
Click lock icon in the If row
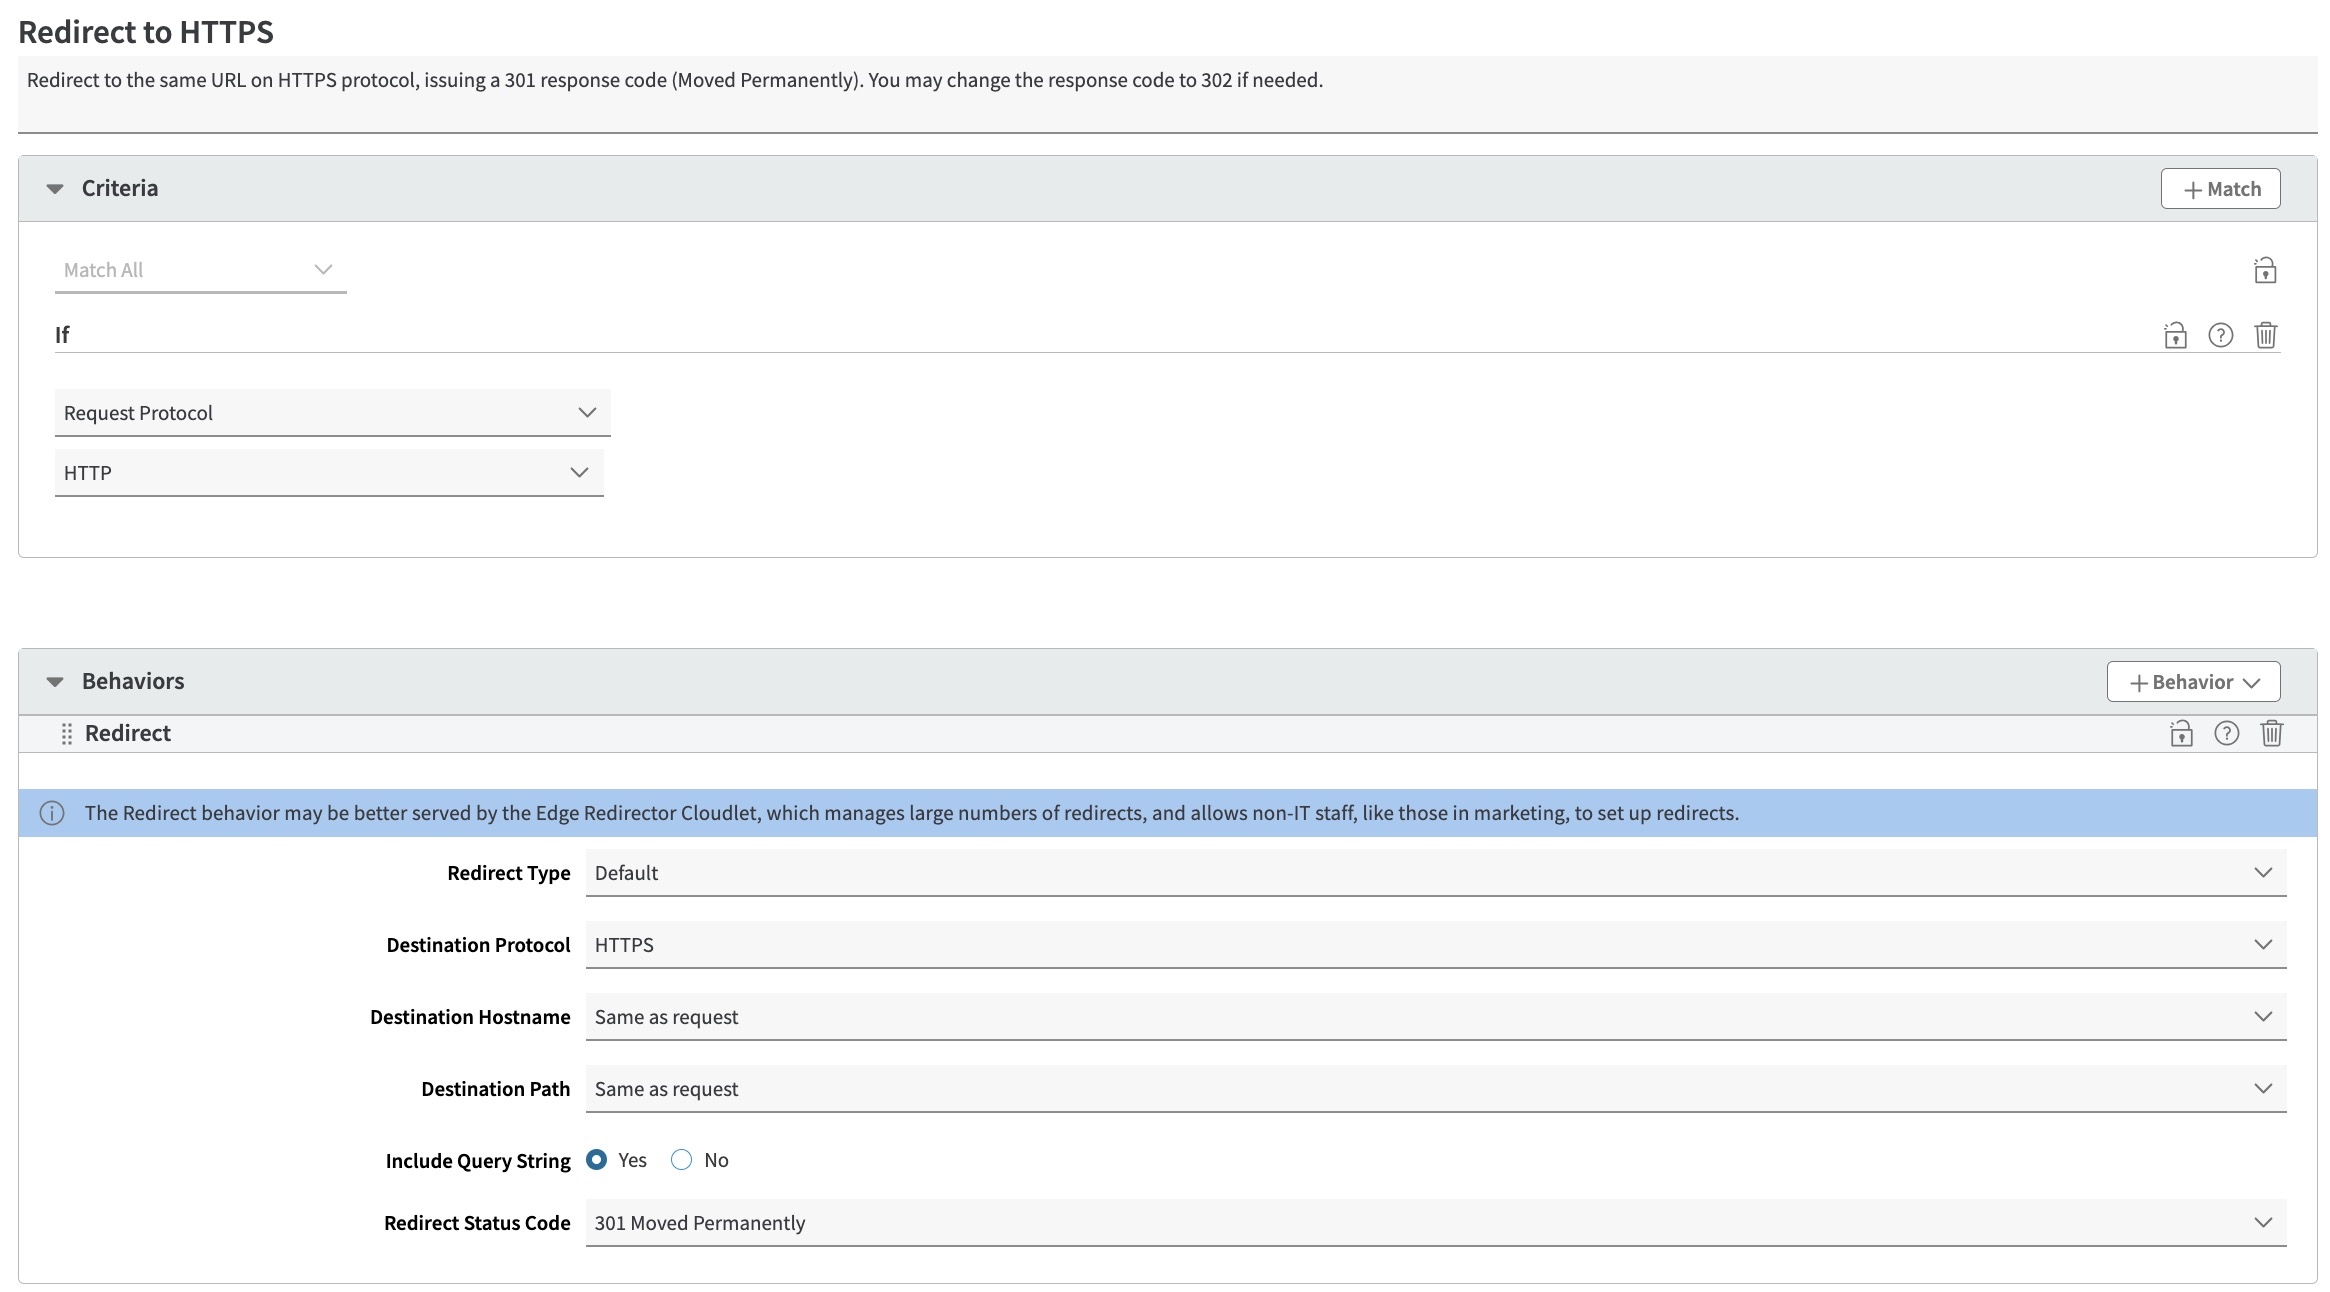click(2175, 335)
